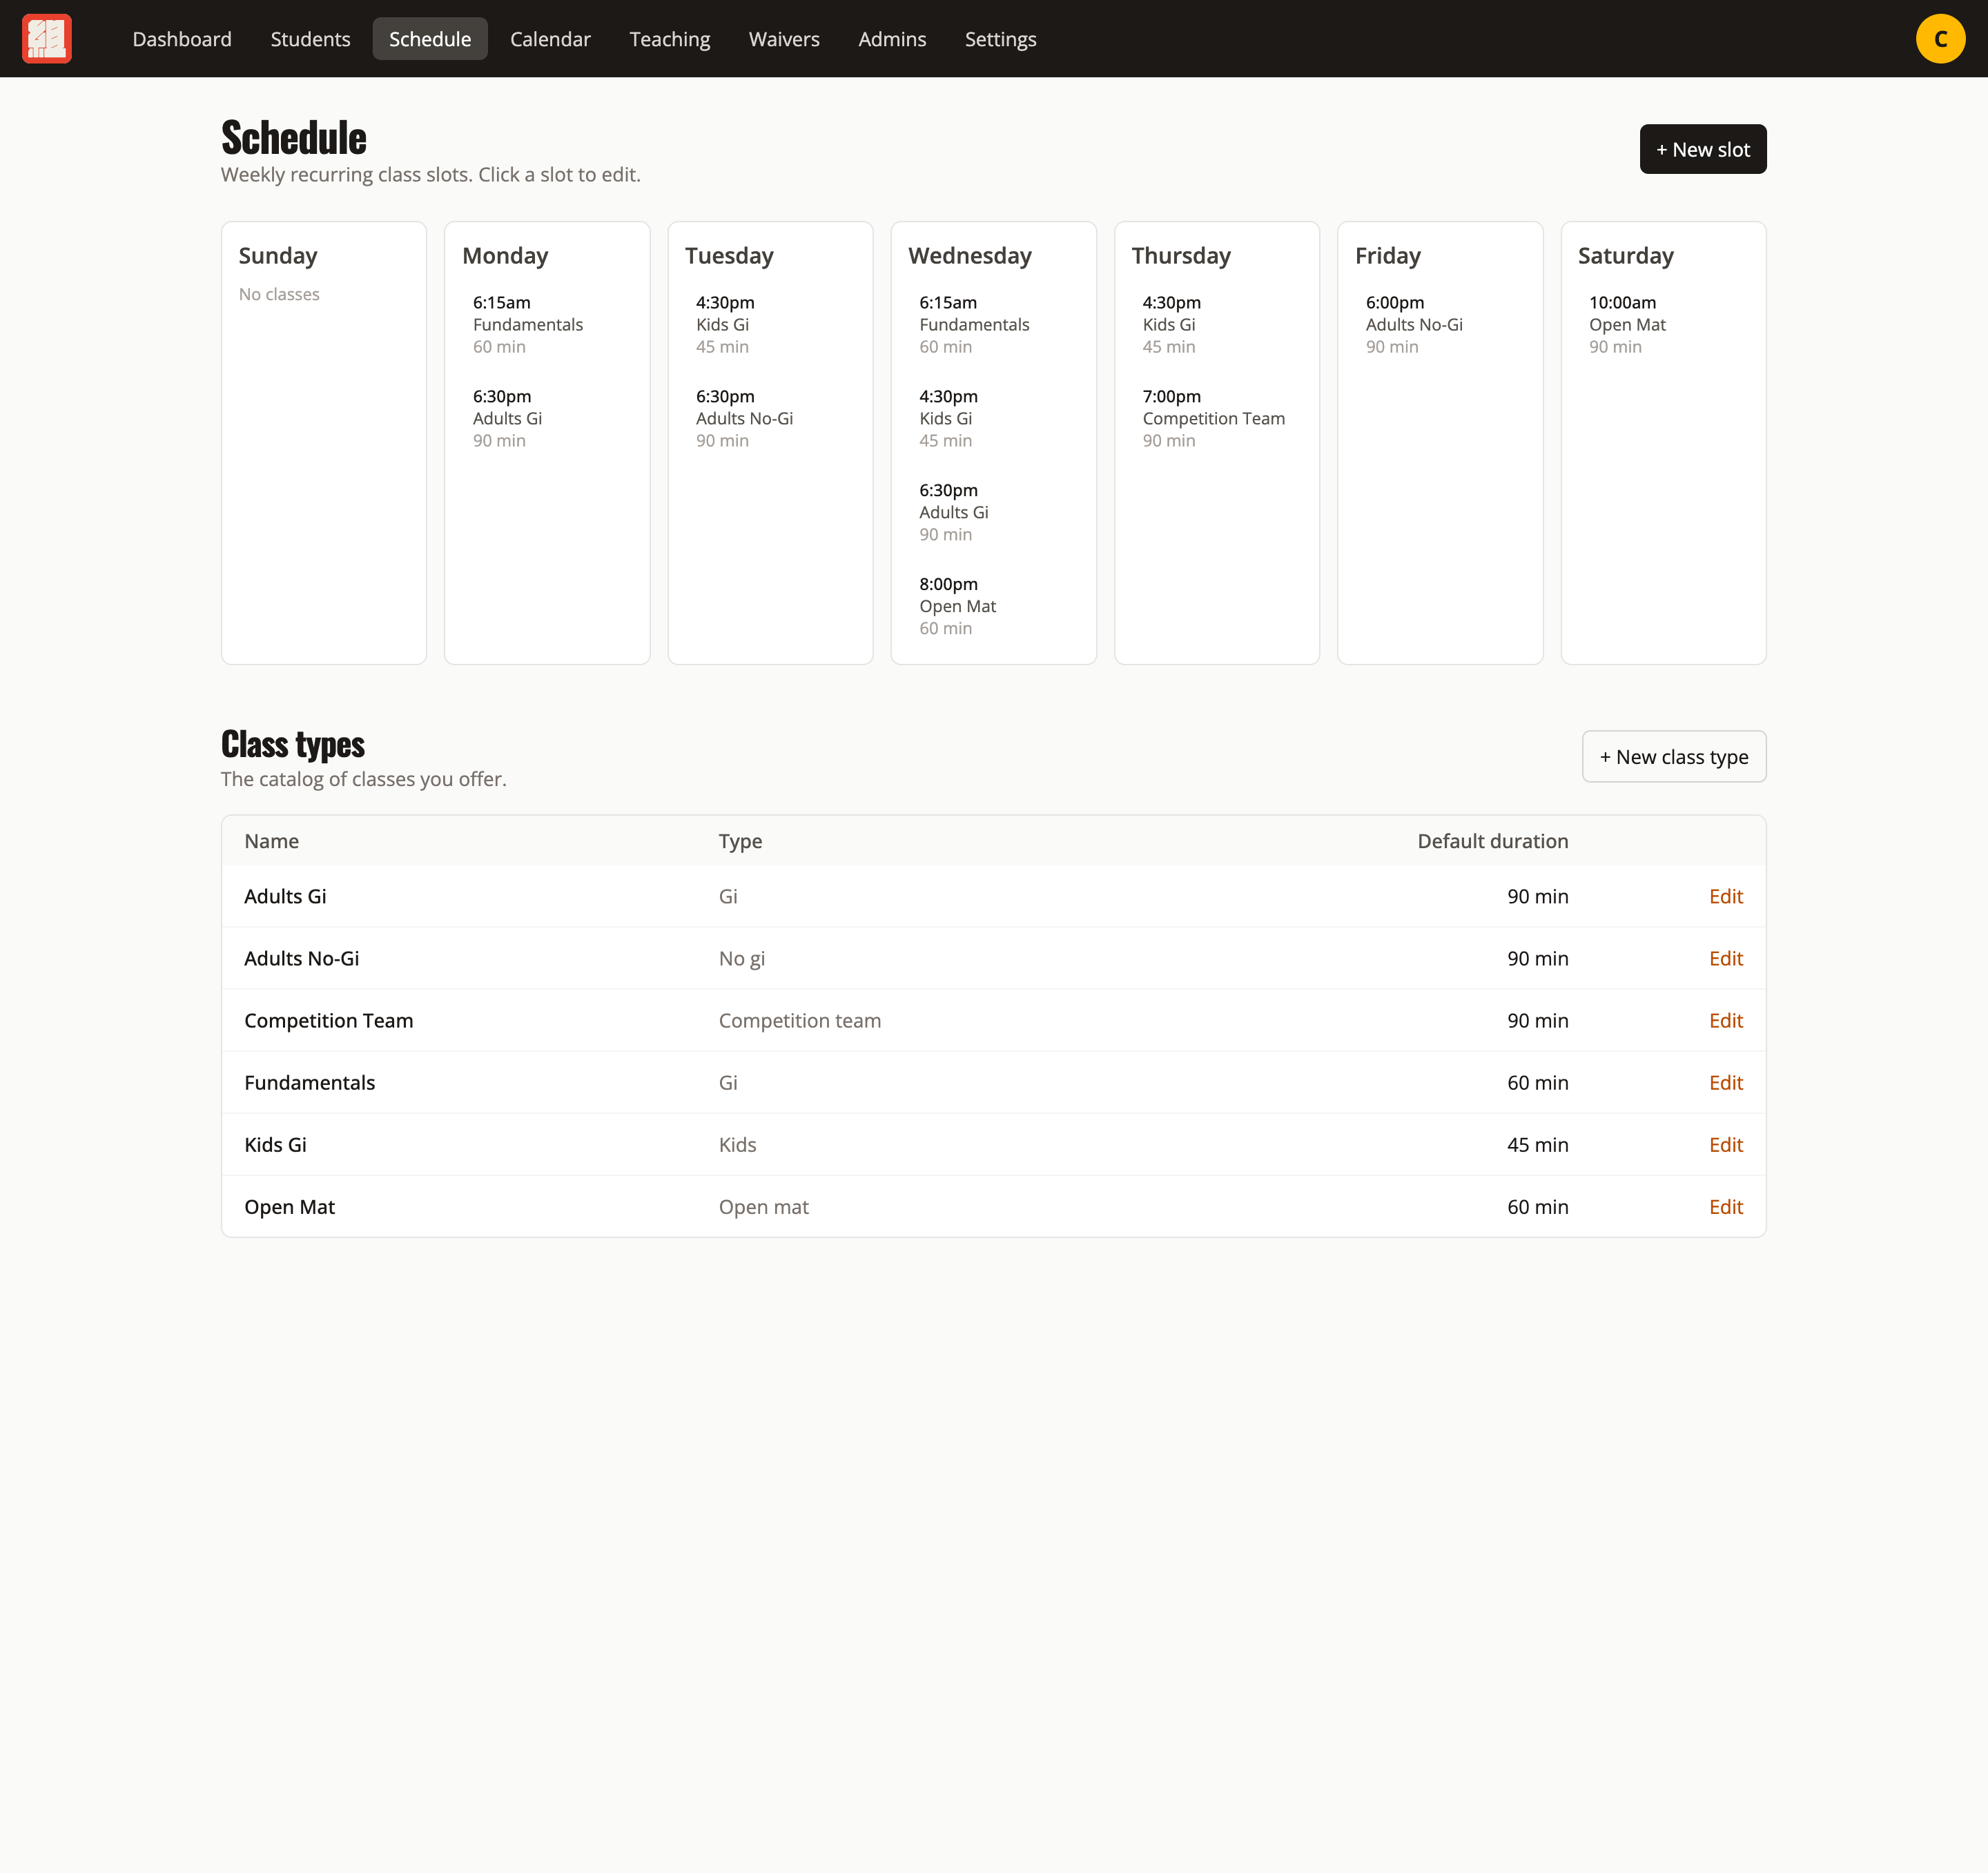Image resolution: width=1988 pixels, height=1873 pixels.
Task: Edit the Competition Team class type
Action: pos(1725,1020)
